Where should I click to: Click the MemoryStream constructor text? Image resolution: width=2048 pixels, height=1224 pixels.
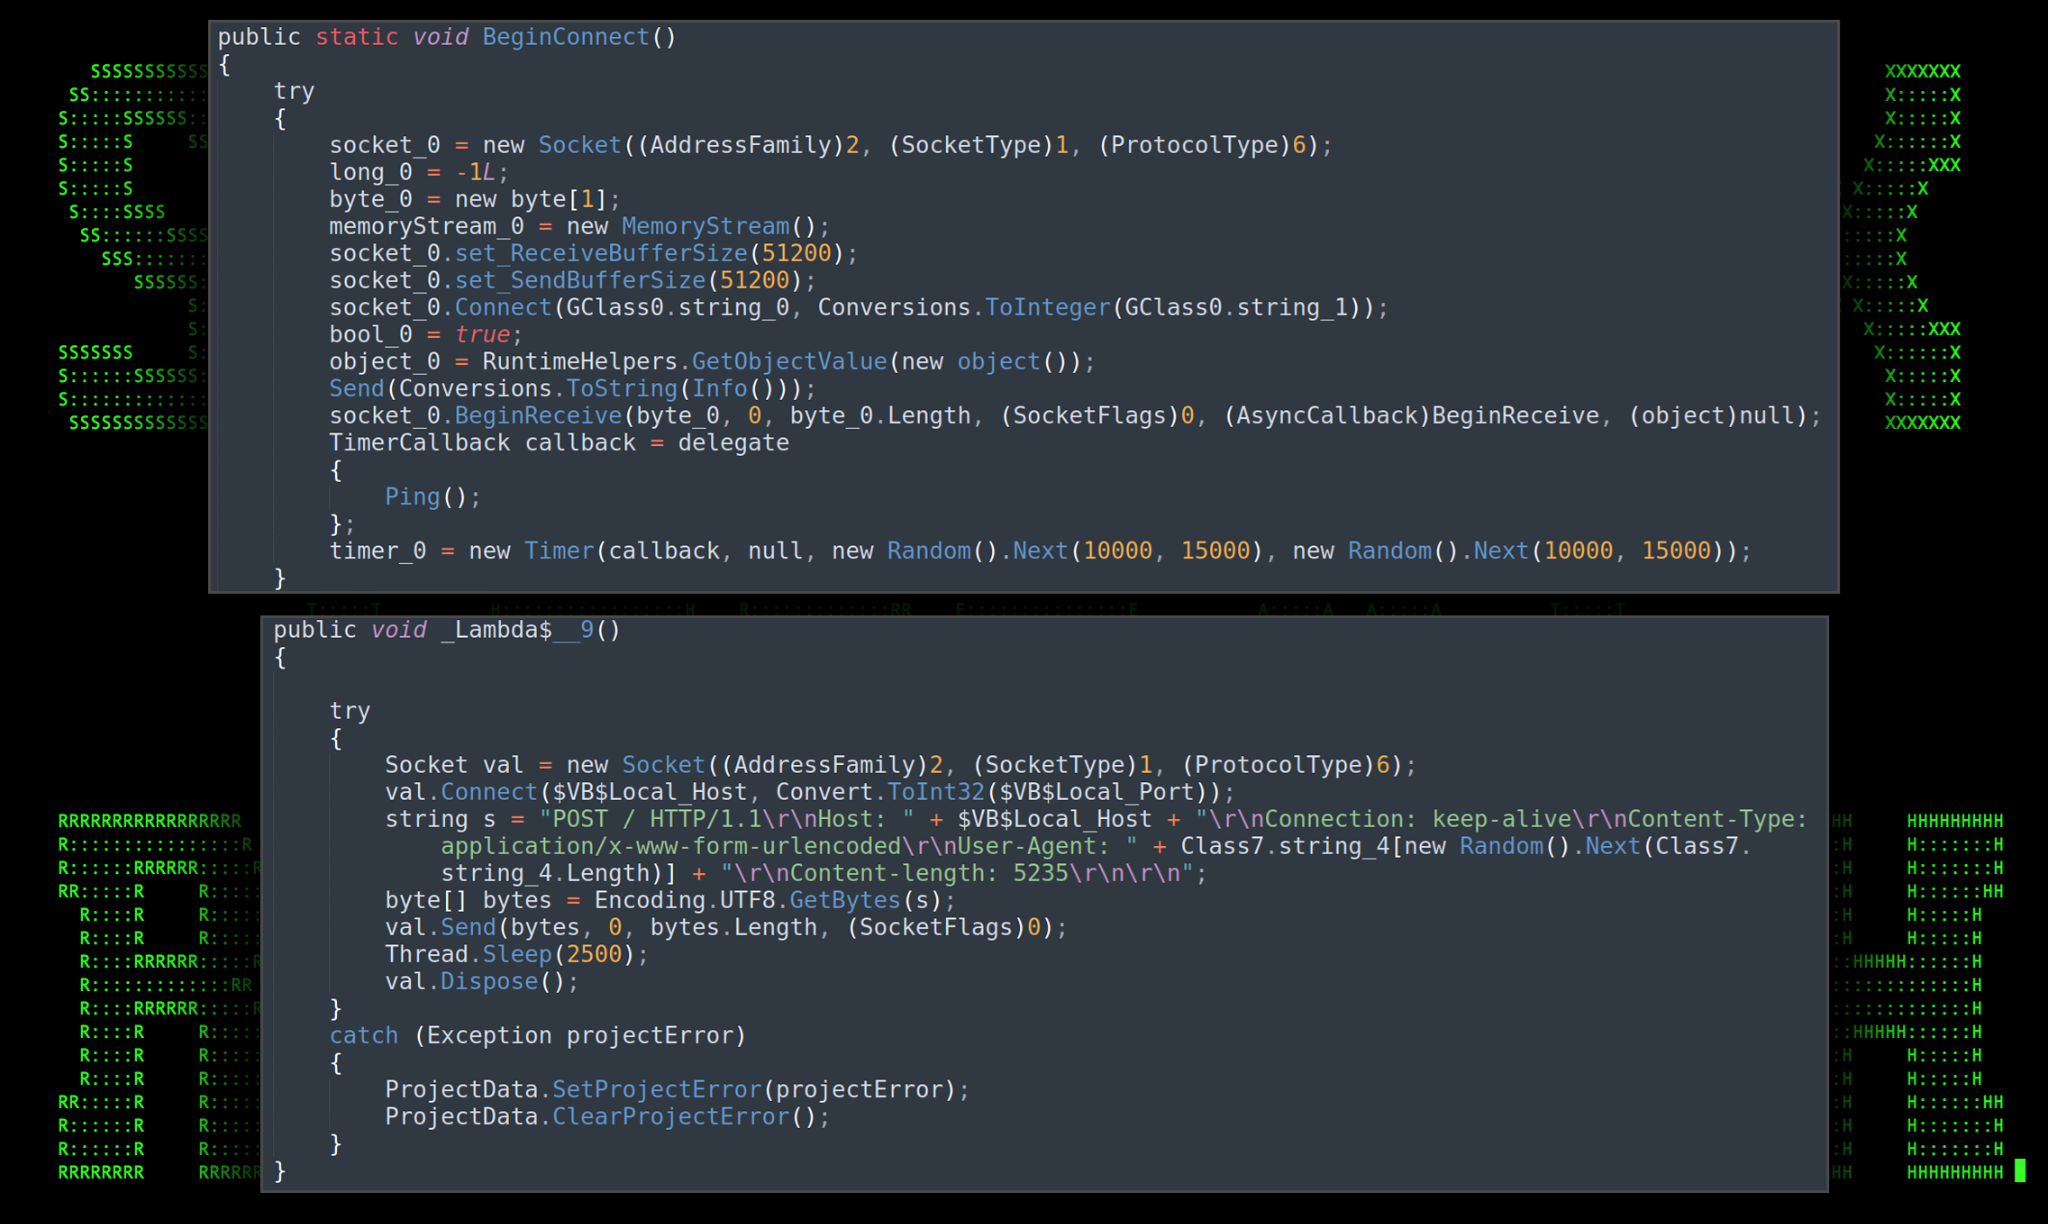click(705, 227)
